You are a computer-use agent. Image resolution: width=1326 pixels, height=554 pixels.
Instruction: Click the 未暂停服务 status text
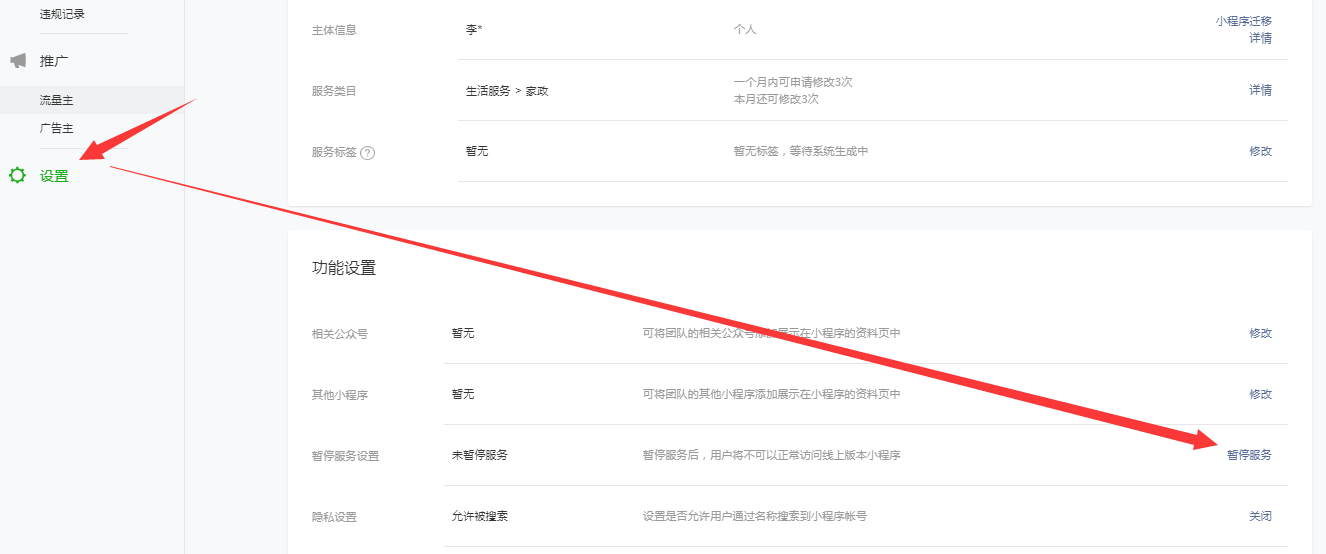[x=480, y=455]
